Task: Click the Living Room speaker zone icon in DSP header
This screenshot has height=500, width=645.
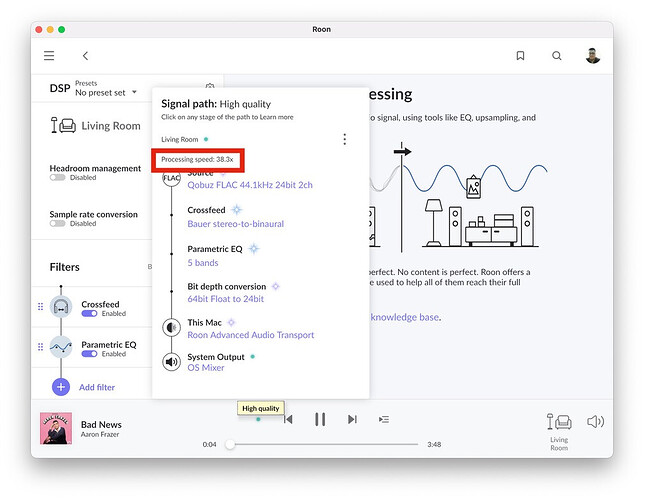Action: tap(63, 125)
